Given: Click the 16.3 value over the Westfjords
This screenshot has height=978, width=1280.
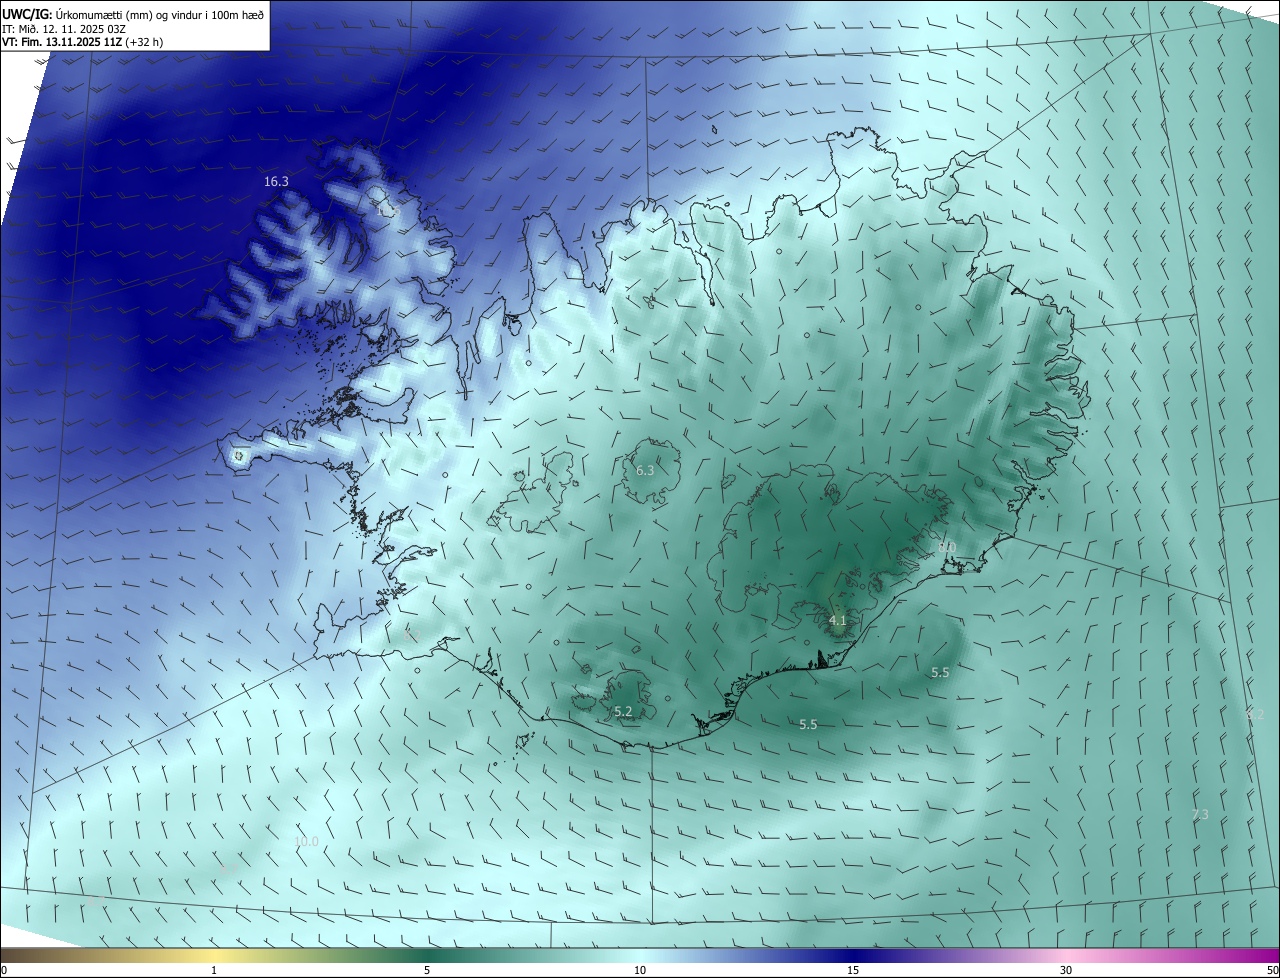Looking at the screenshot, I should point(276,182).
